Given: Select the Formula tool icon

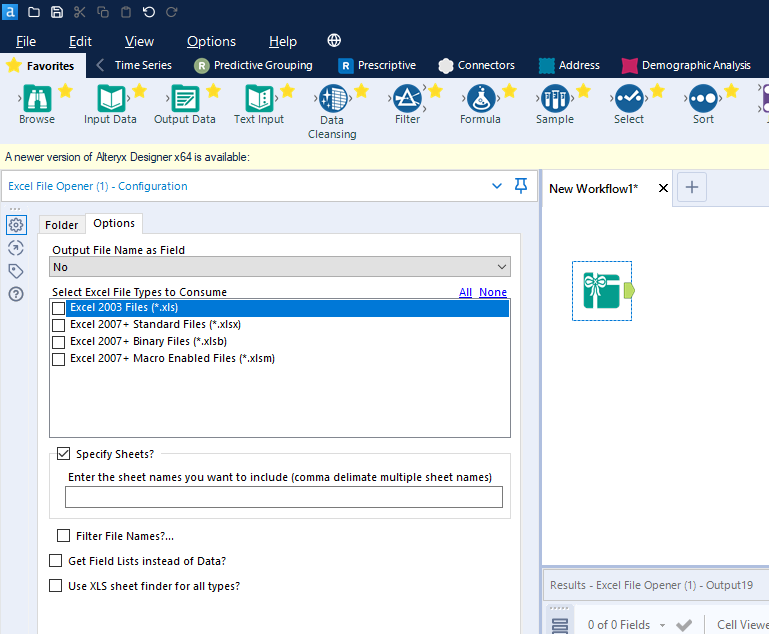Looking at the screenshot, I should (x=480, y=99).
